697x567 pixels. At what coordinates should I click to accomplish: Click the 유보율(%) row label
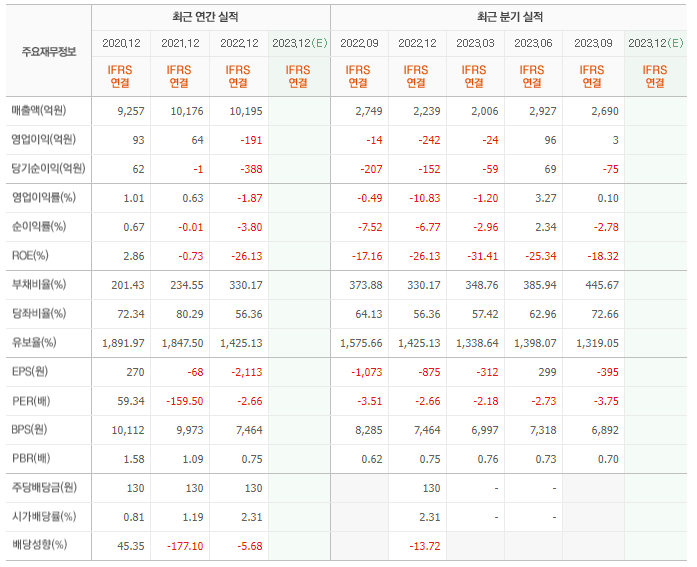coord(34,343)
